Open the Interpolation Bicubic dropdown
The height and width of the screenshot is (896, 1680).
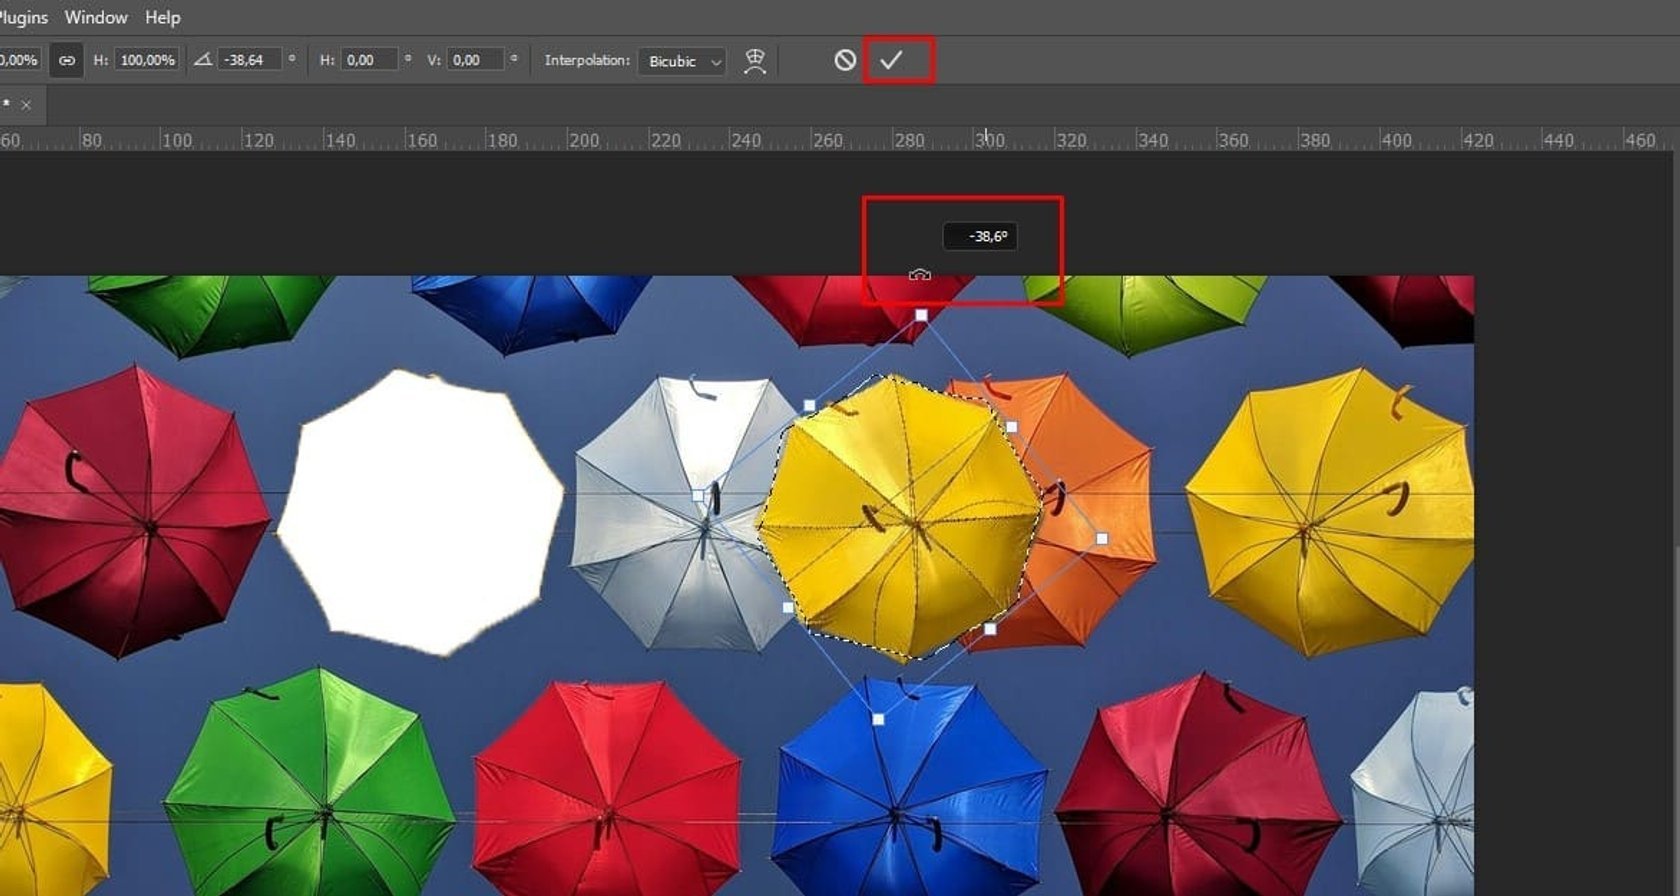(682, 61)
